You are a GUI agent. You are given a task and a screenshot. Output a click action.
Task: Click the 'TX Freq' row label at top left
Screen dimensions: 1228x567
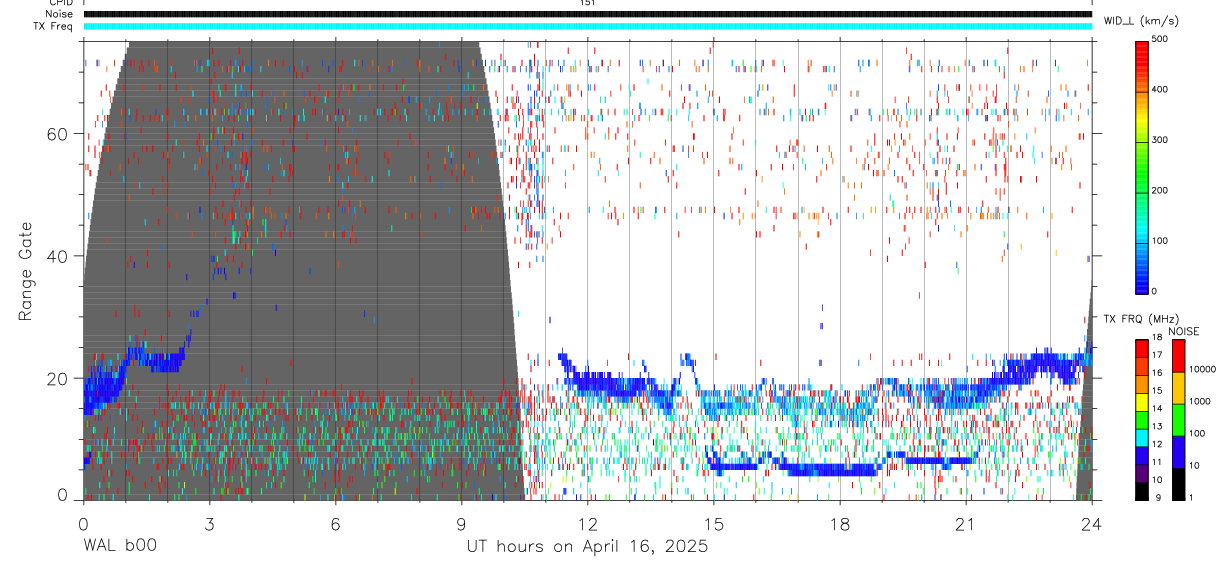(51, 26)
